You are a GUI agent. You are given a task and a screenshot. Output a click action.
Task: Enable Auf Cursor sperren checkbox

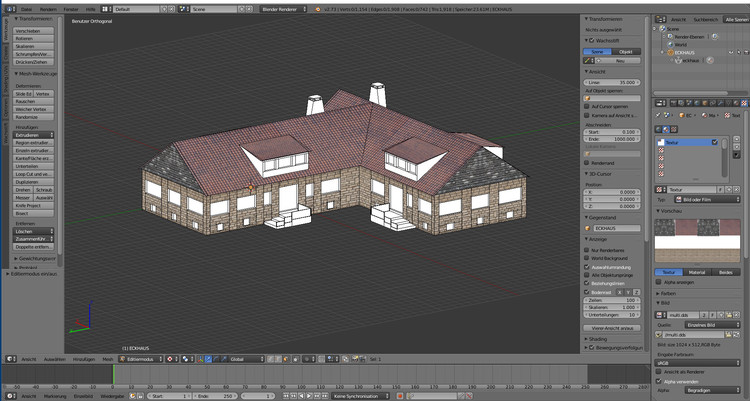point(587,106)
